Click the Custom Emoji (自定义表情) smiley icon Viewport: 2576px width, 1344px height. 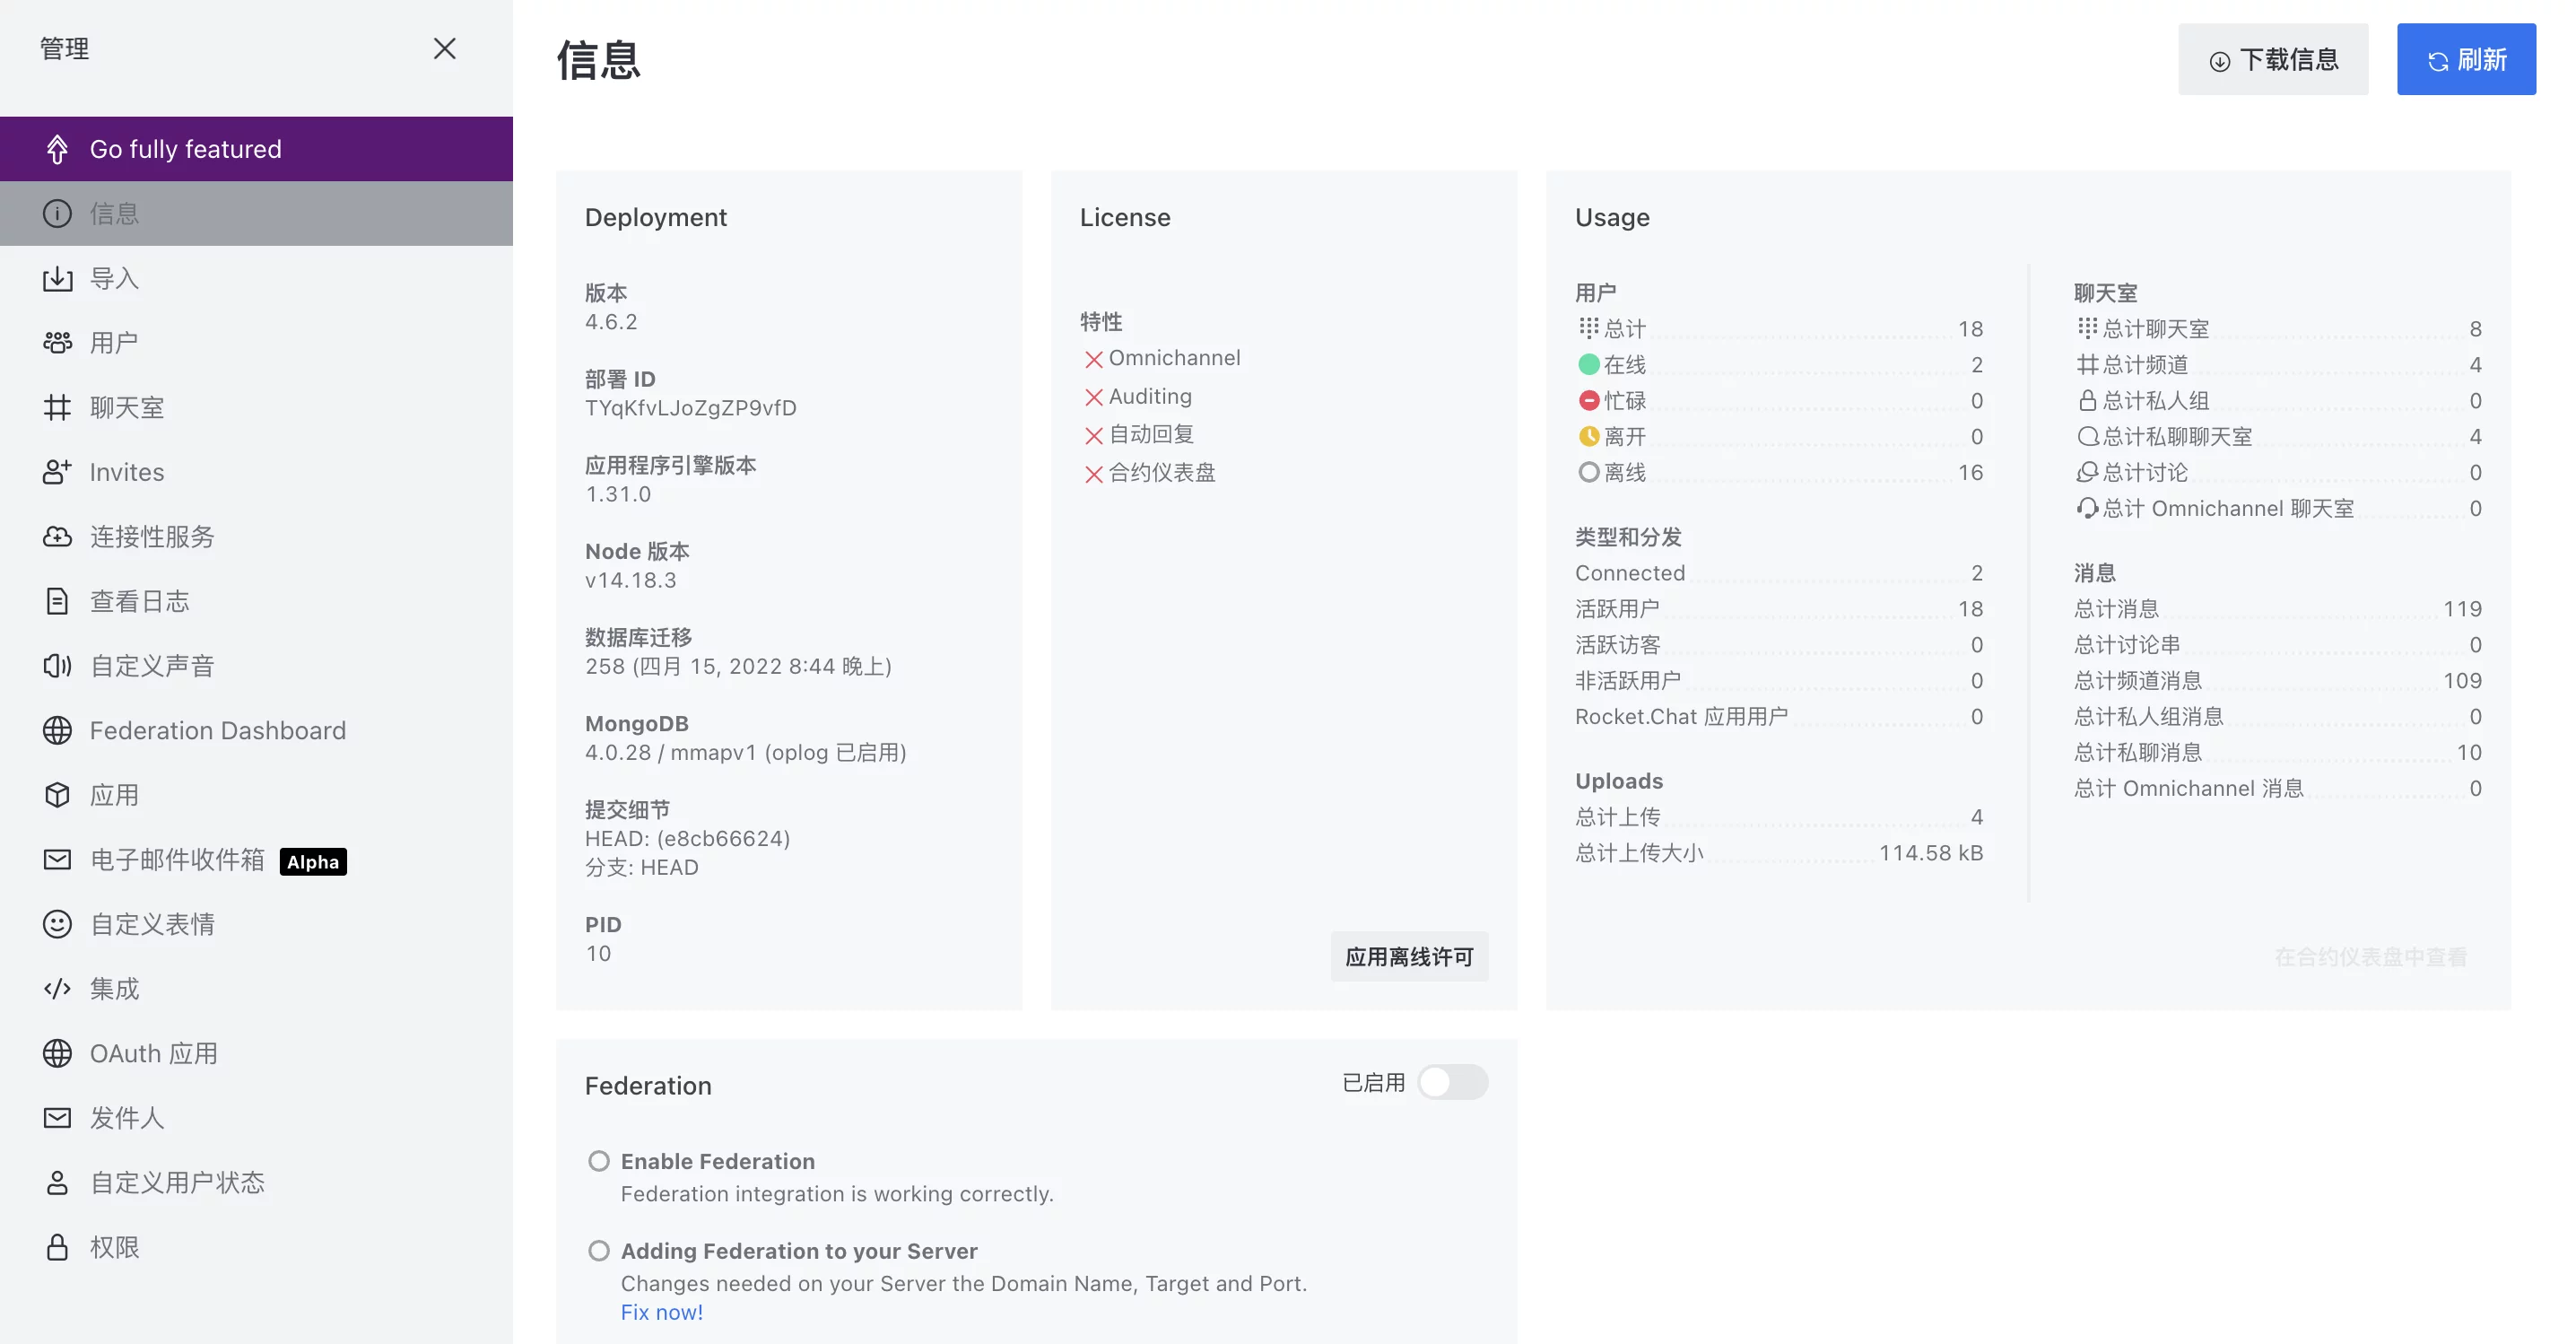coord(57,924)
